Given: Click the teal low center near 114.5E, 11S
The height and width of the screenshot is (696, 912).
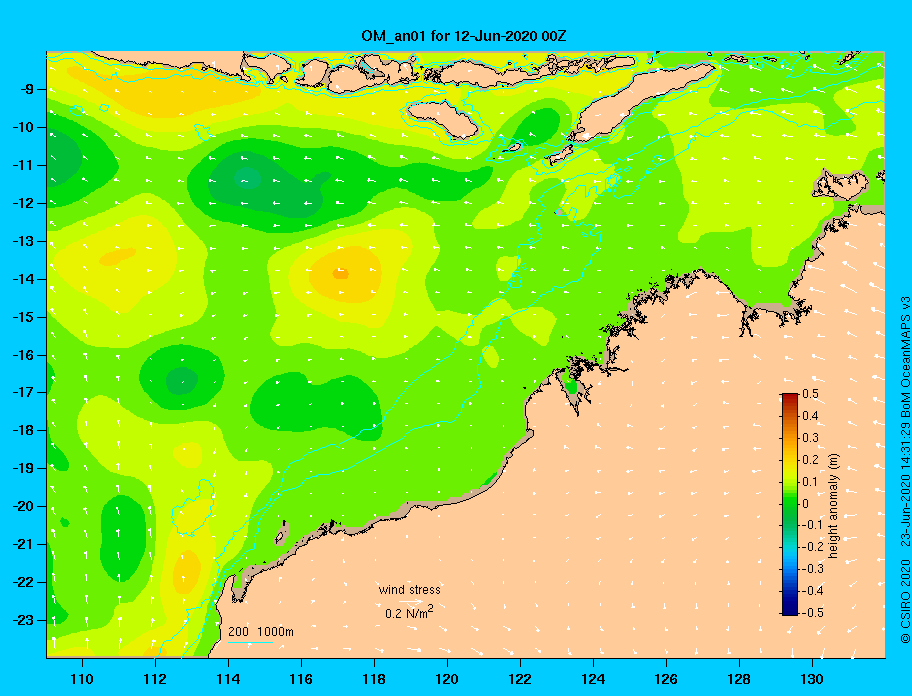Looking at the screenshot, I should pos(248,178).
